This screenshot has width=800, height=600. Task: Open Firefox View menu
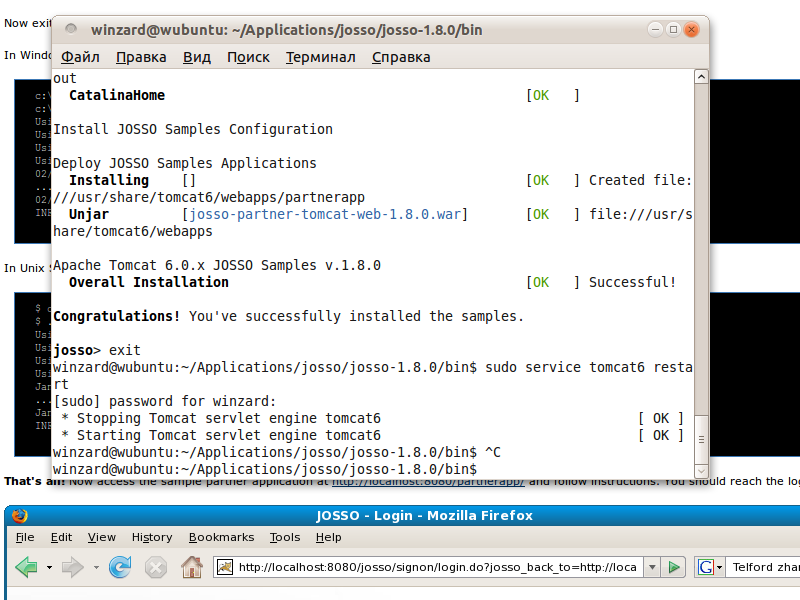pos(102,537)
